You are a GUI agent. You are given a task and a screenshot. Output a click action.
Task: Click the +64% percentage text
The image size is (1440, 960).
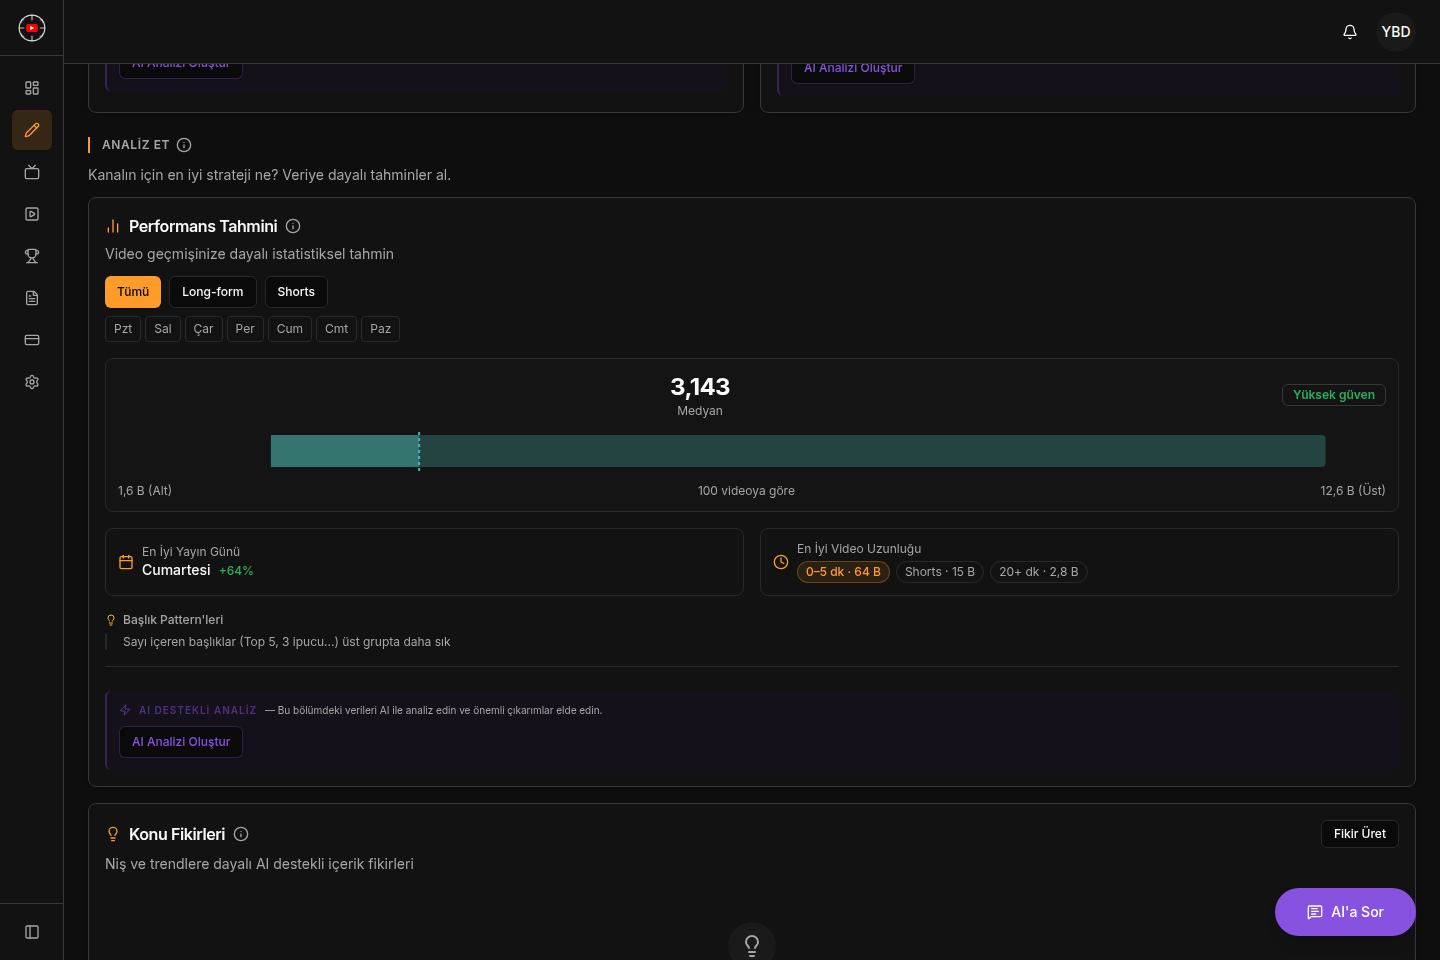click(236, 571)
